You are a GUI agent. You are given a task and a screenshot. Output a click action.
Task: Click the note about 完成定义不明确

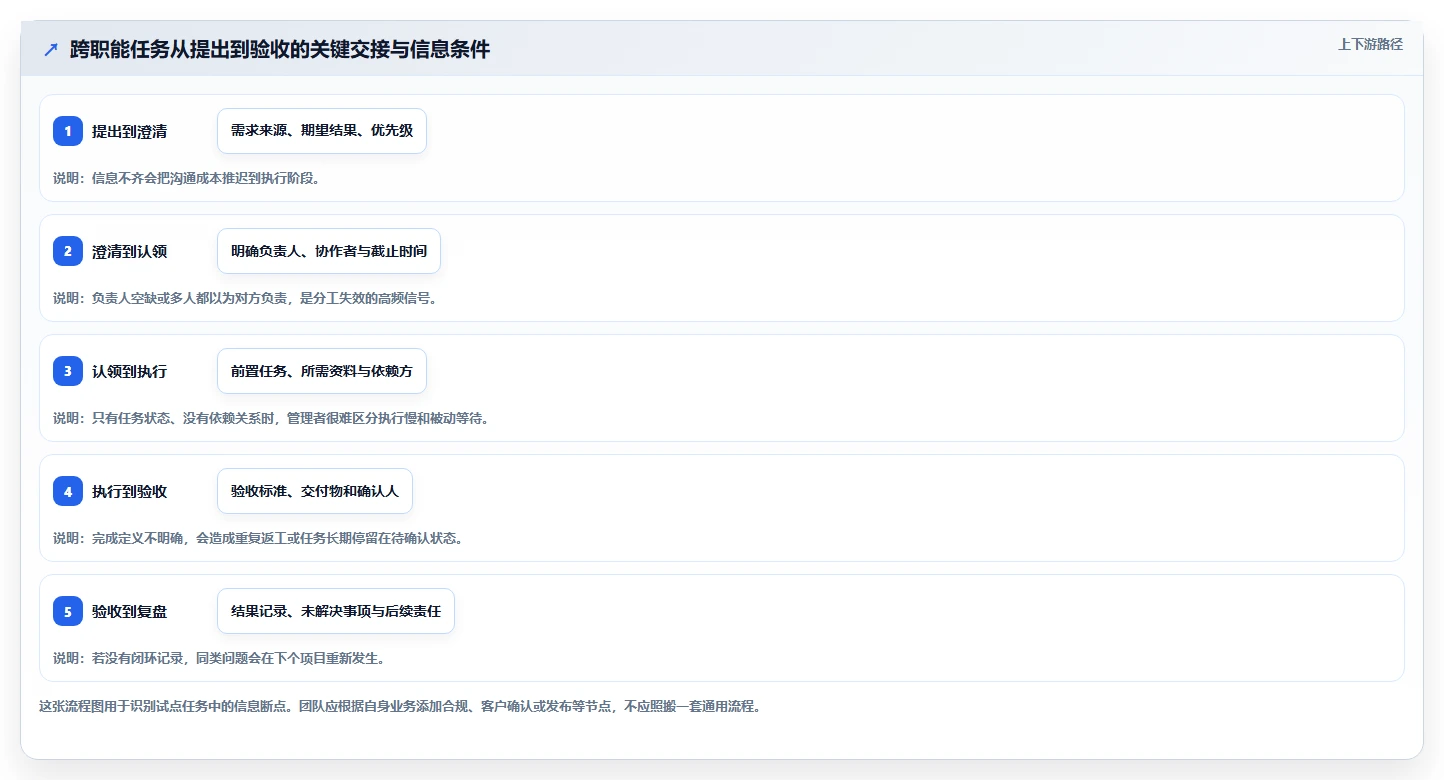pos(258,538)
